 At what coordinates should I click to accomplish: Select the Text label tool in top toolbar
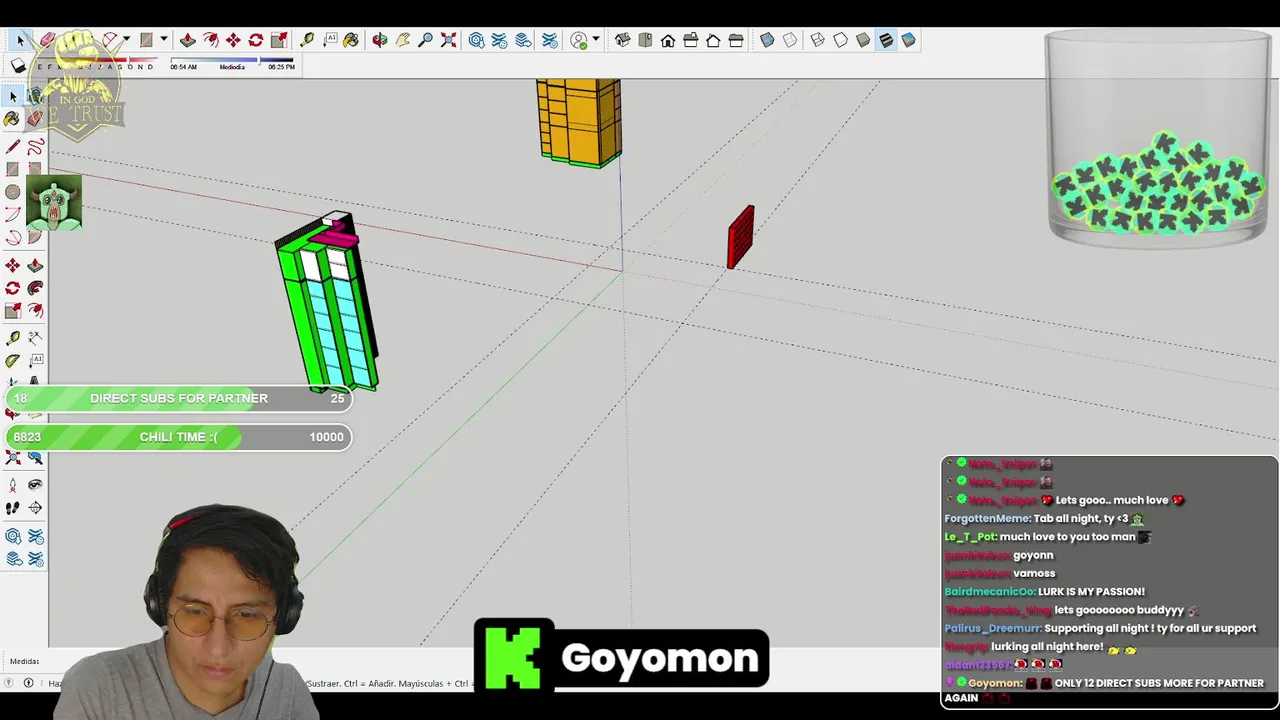pyautogui.click(x=330, y=40)
